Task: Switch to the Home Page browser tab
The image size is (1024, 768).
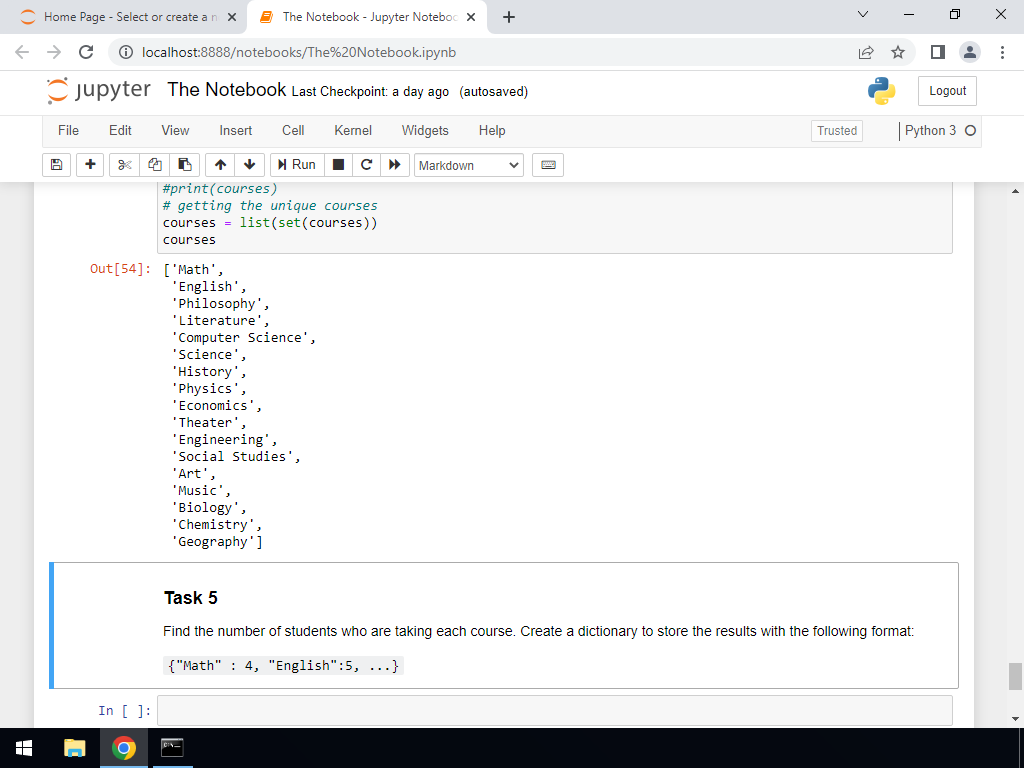Action: point(120,16)
